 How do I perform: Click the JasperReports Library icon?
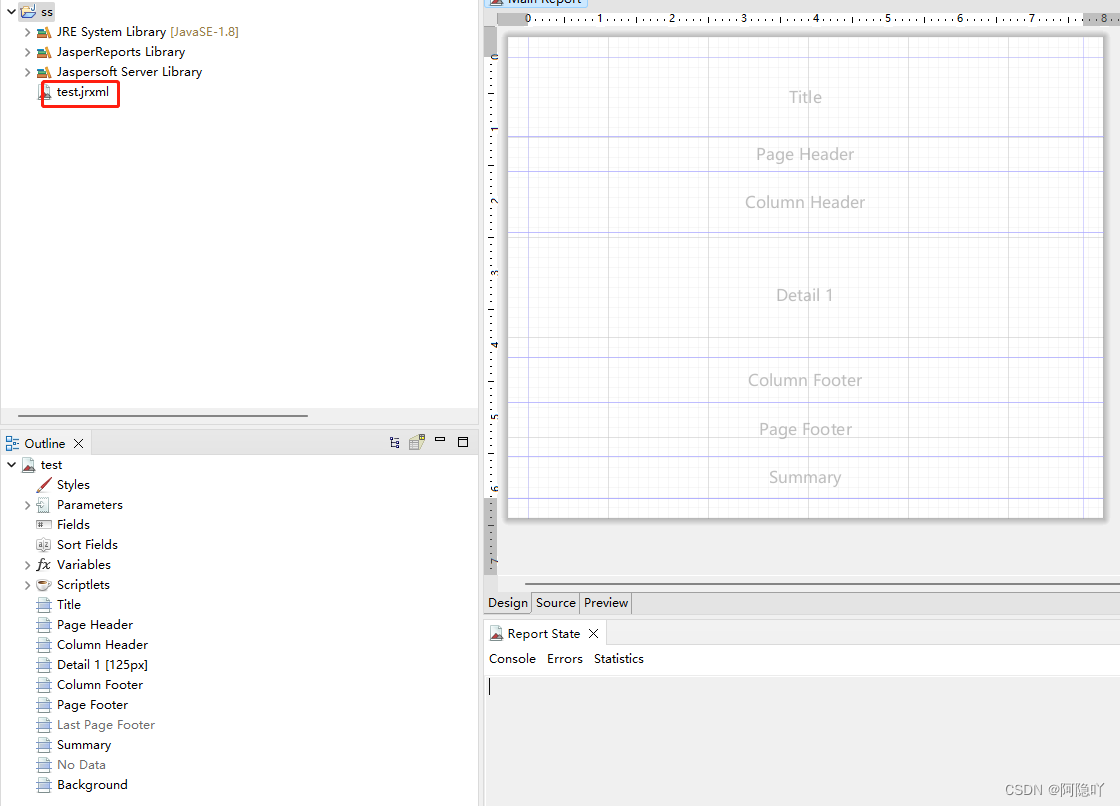44,52
